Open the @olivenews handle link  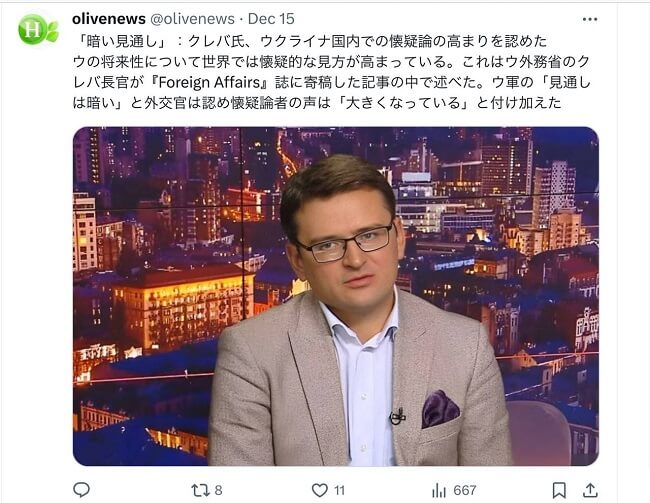pyautogui.click(x=192, y=19)
